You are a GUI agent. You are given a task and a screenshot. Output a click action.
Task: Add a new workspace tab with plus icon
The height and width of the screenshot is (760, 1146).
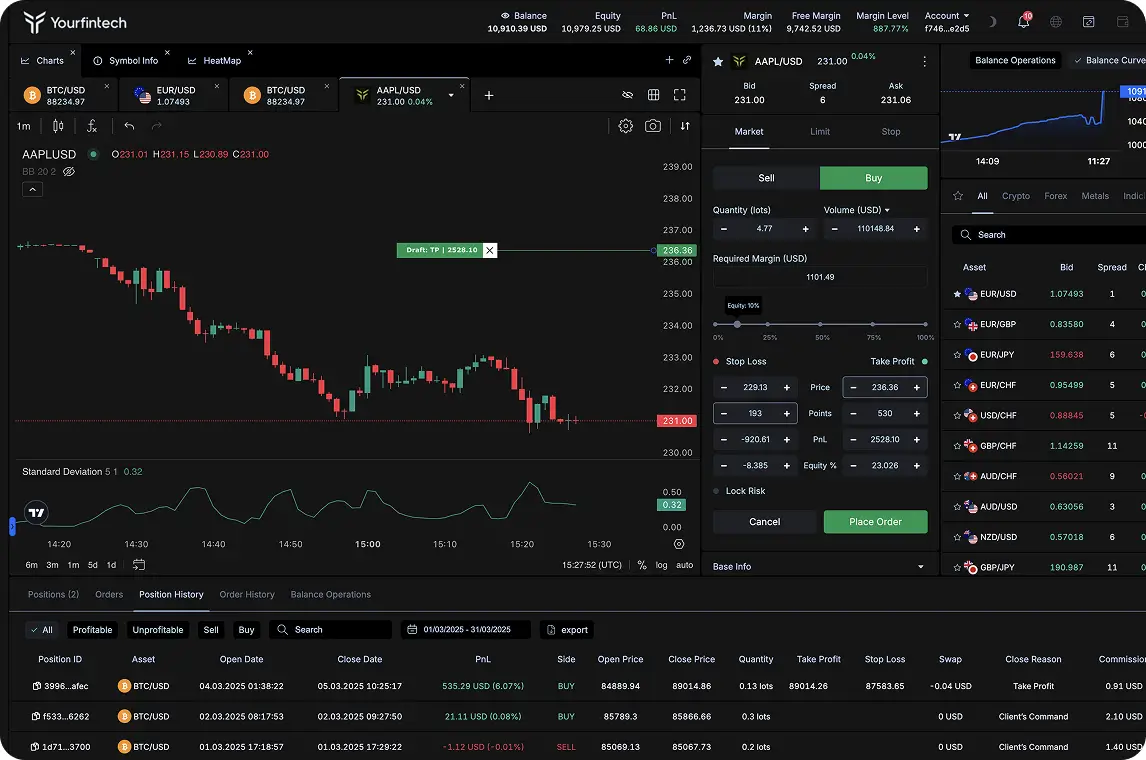pyautogui.click(x=669, y=60)
